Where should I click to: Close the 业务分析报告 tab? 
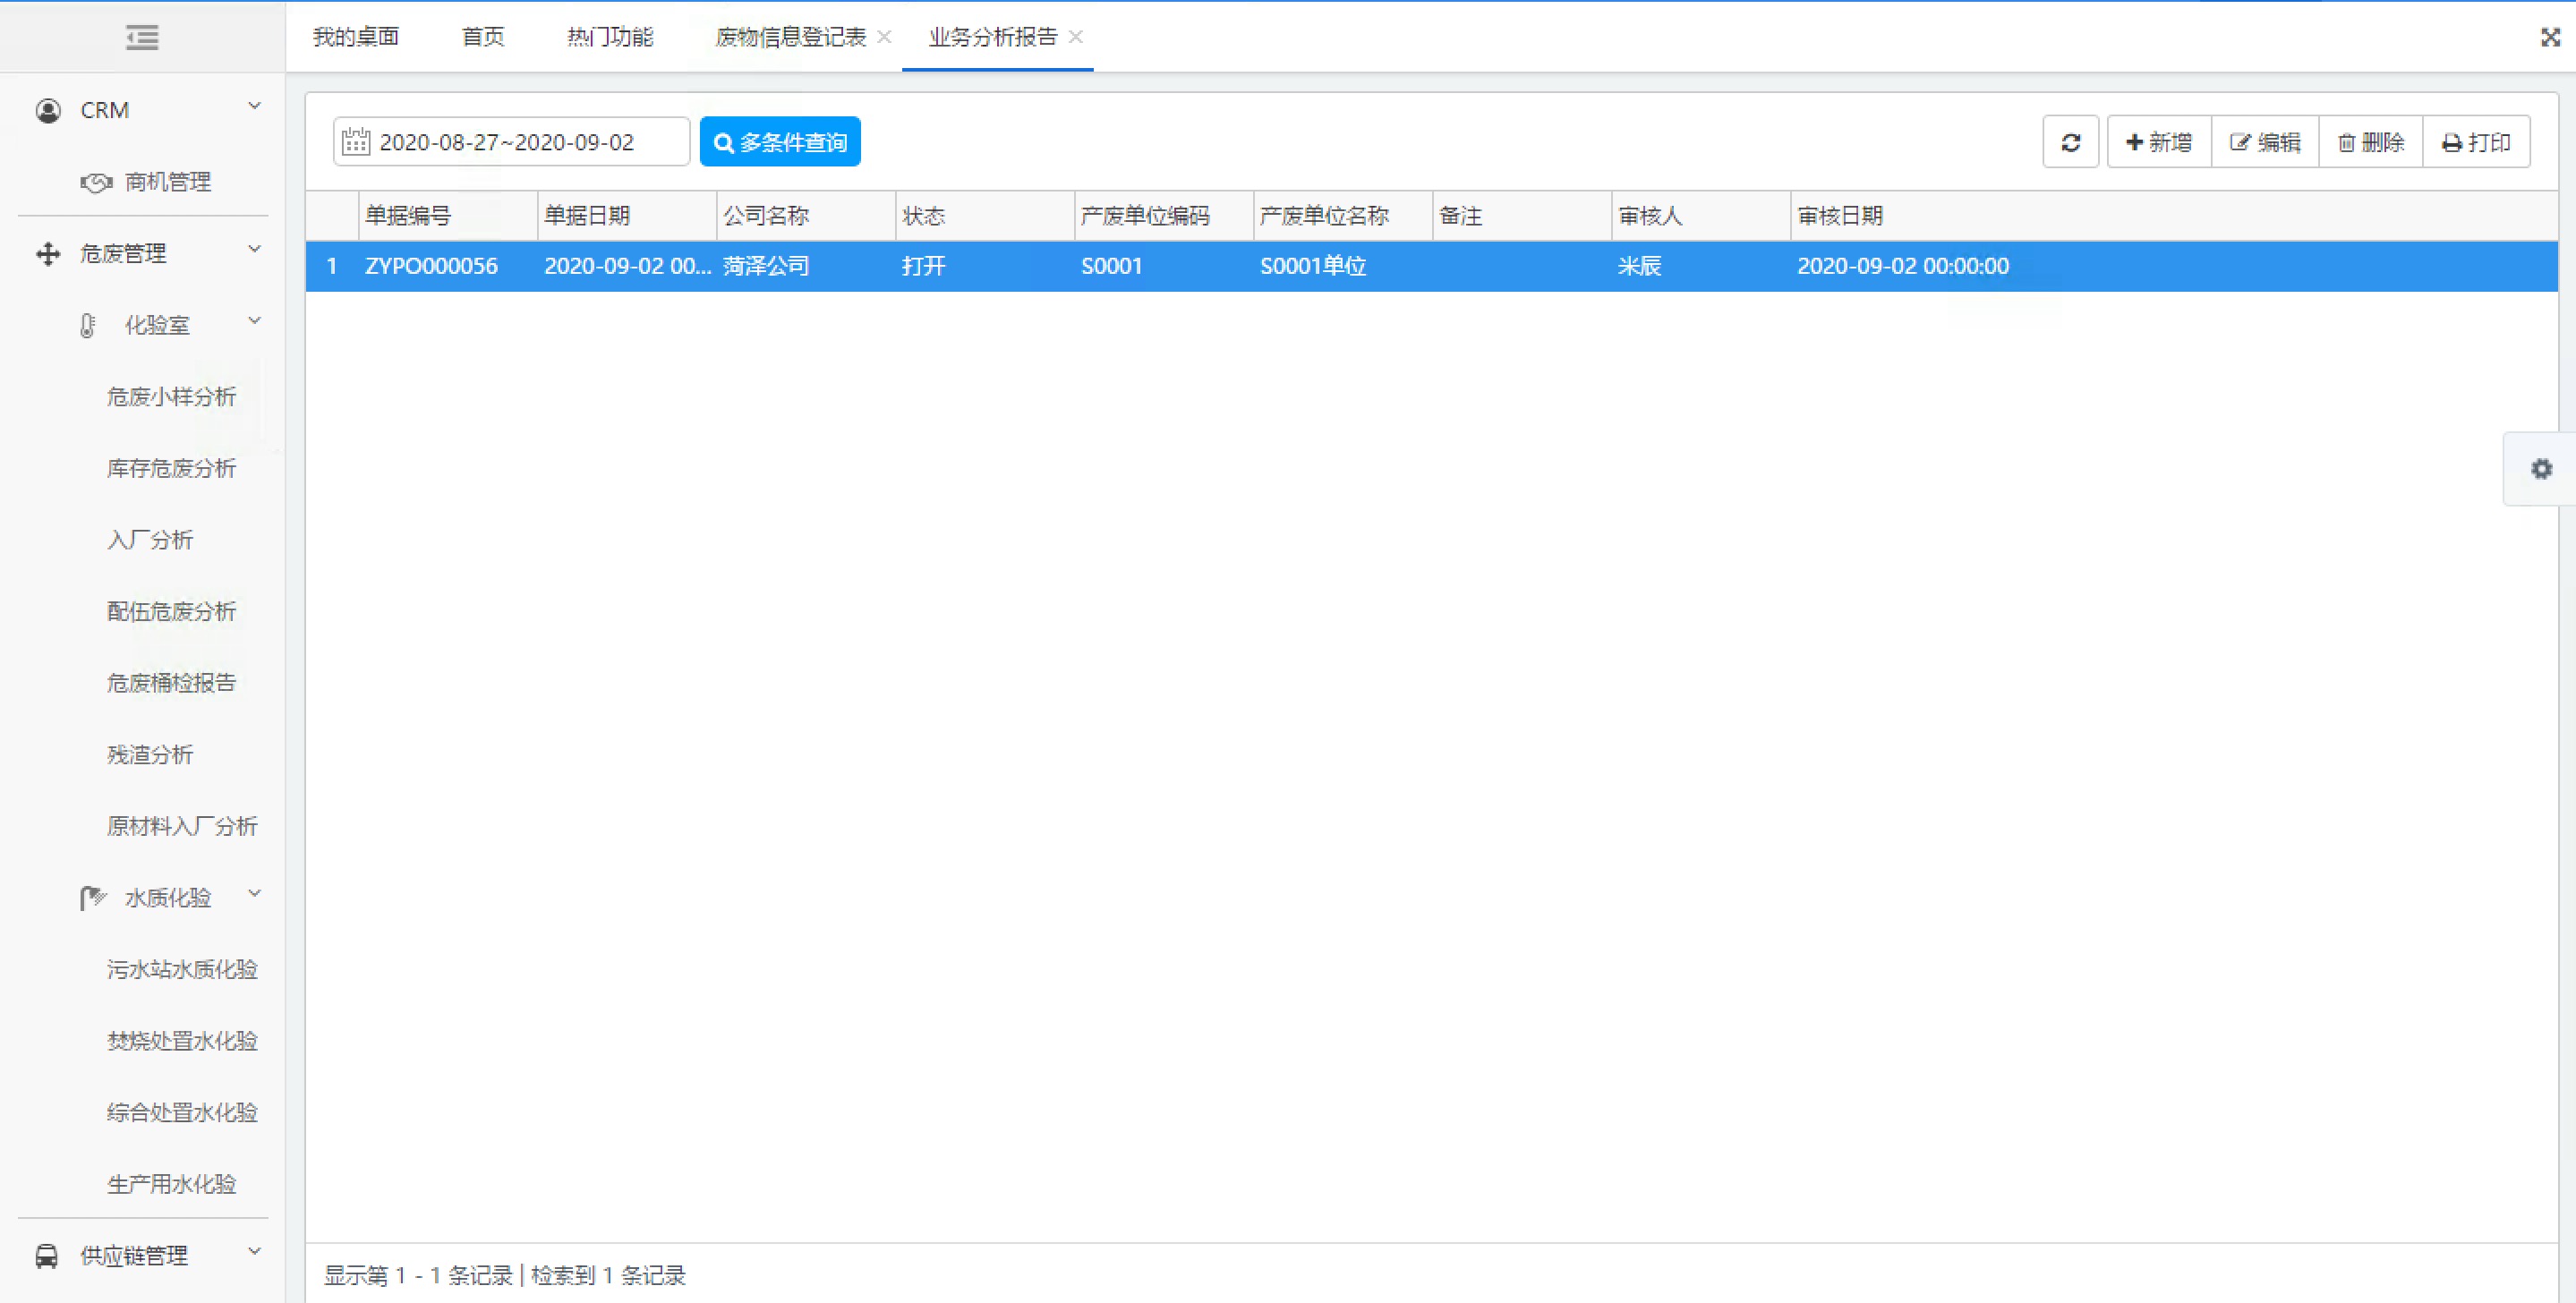(1075, 37)
